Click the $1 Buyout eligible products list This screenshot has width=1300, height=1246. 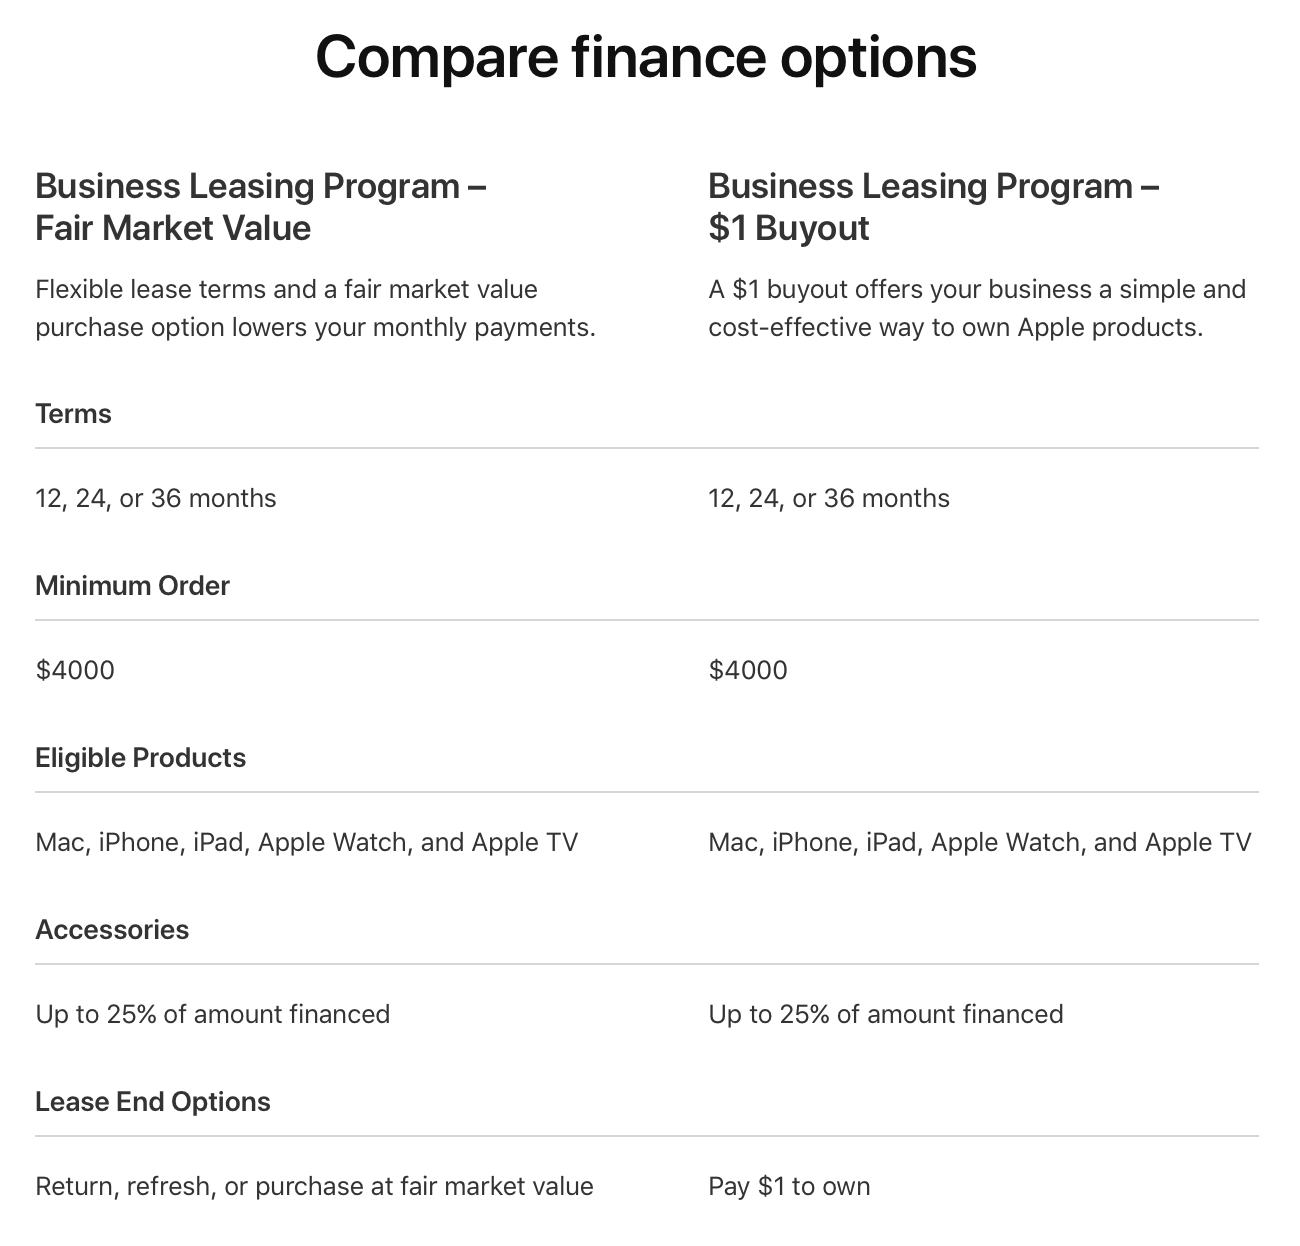tap(979, 842)
